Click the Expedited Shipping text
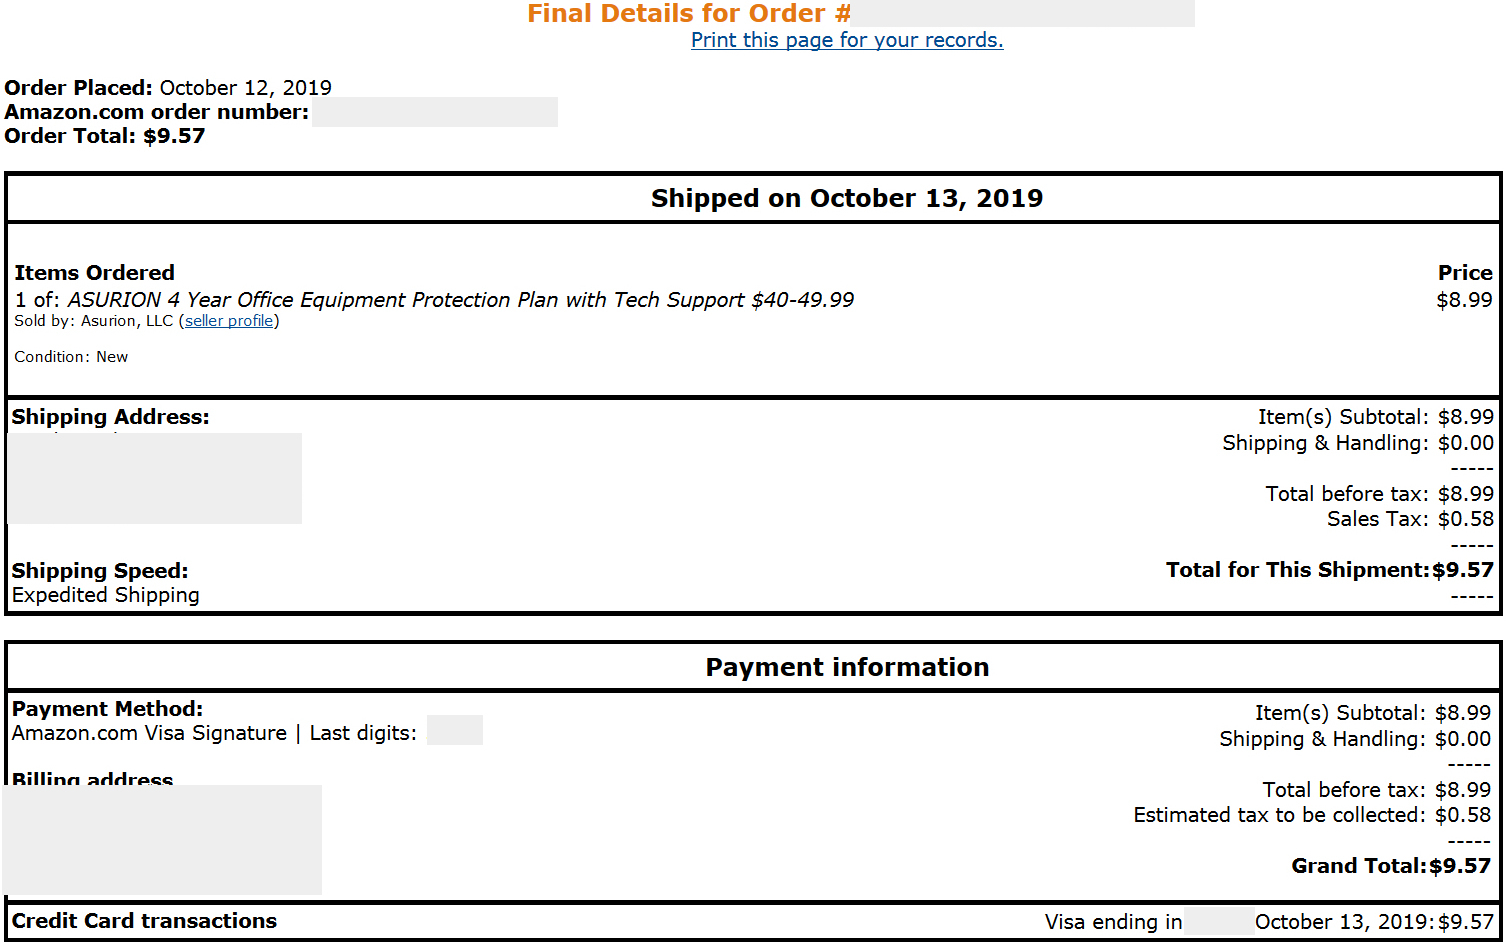The height and width of the screenshot is (947, 1506). (x=106, y=595)
